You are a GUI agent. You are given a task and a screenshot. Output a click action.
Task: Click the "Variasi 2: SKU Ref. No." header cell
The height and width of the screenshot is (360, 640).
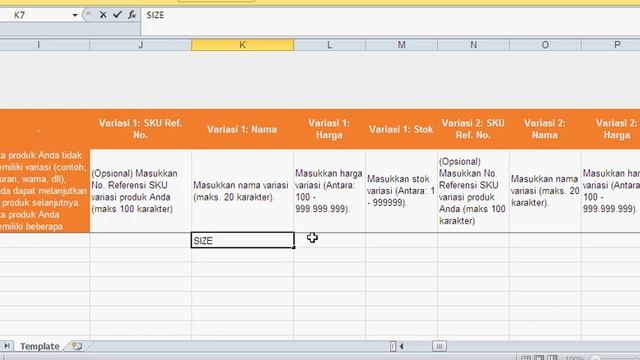pos(473,129)
